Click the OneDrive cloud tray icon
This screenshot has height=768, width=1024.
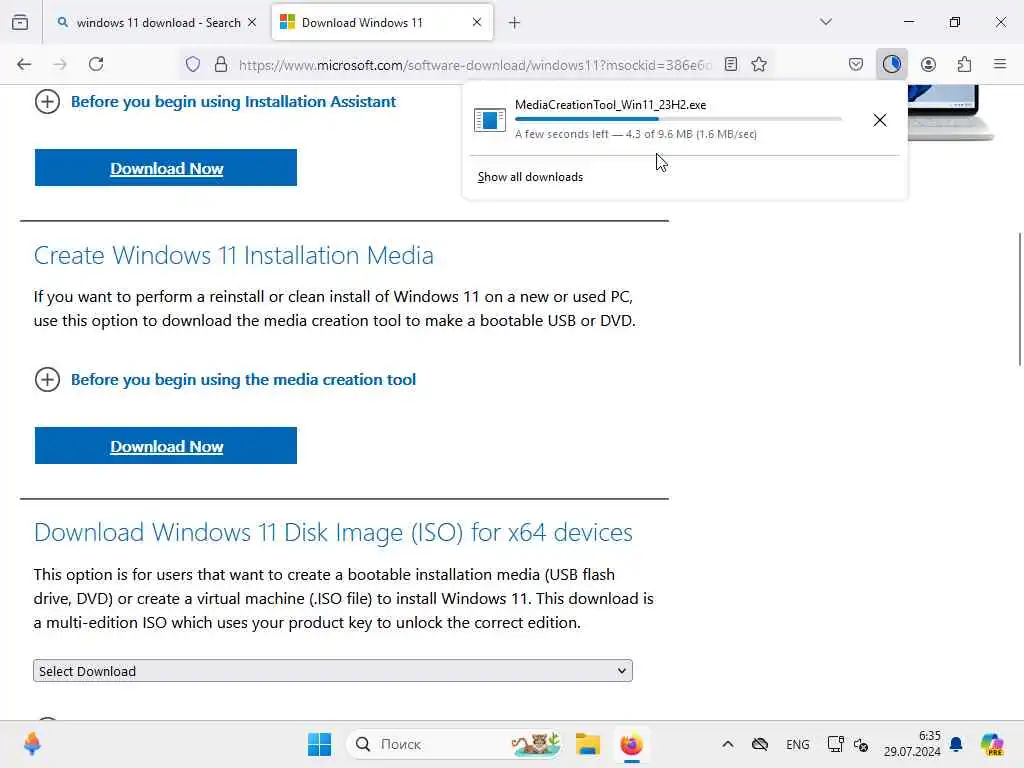click(x=760, y=744)
